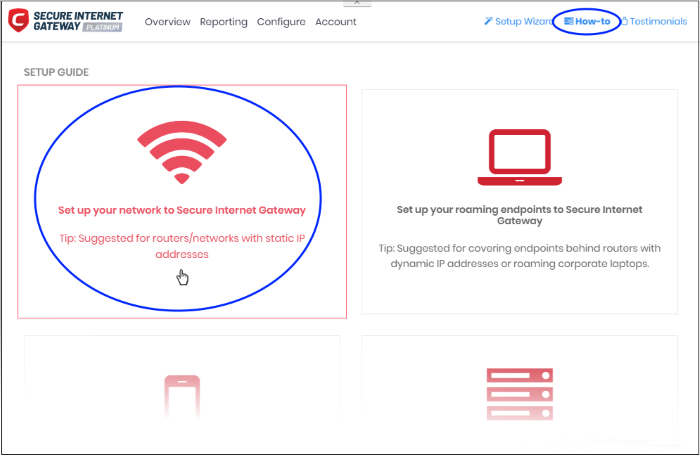
Task: Click the Setup Wizard wand icon
Action: 488,21
